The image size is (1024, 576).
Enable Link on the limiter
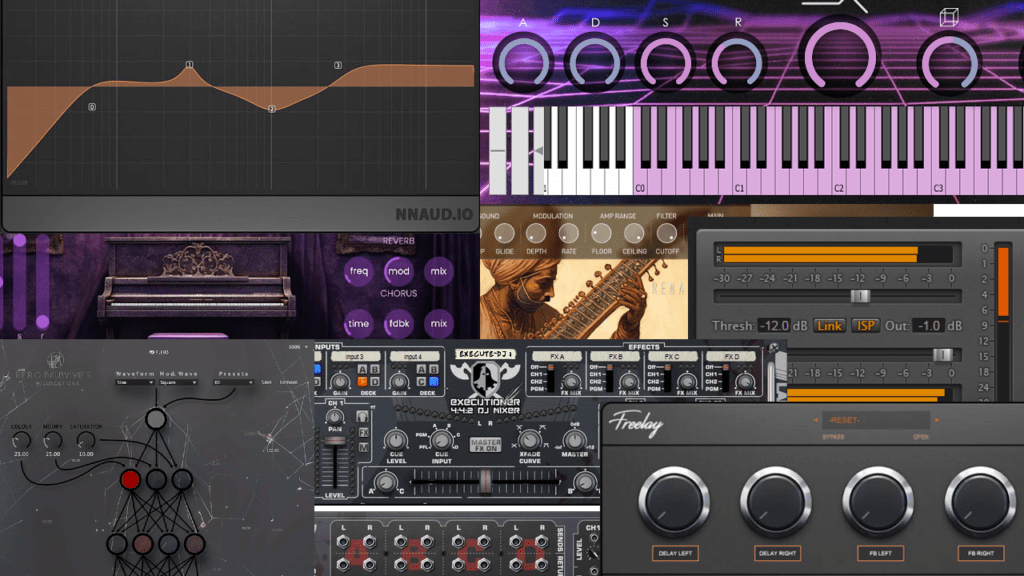coord(830,326)
